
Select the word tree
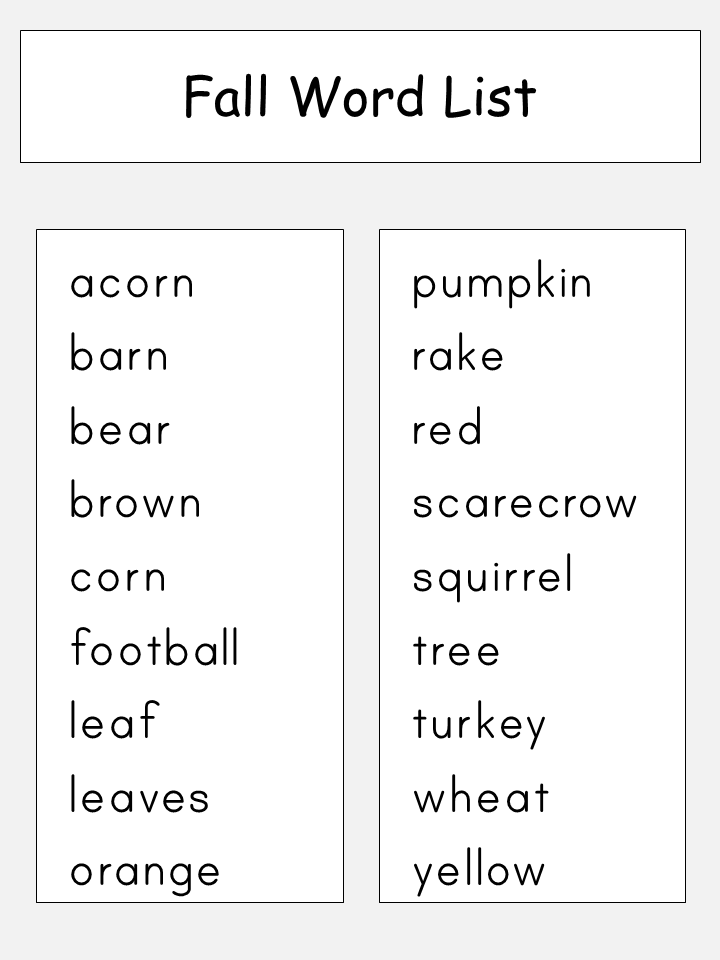tap(456, 650)
